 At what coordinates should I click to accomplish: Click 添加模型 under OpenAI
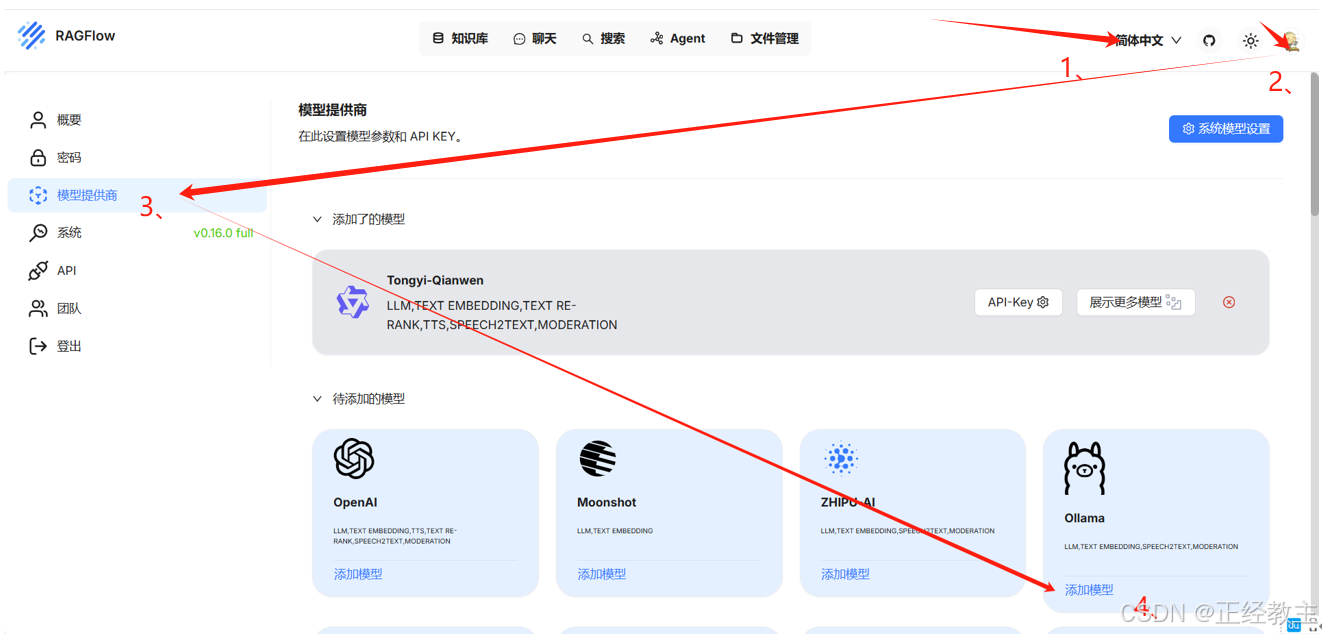(358, 574)
